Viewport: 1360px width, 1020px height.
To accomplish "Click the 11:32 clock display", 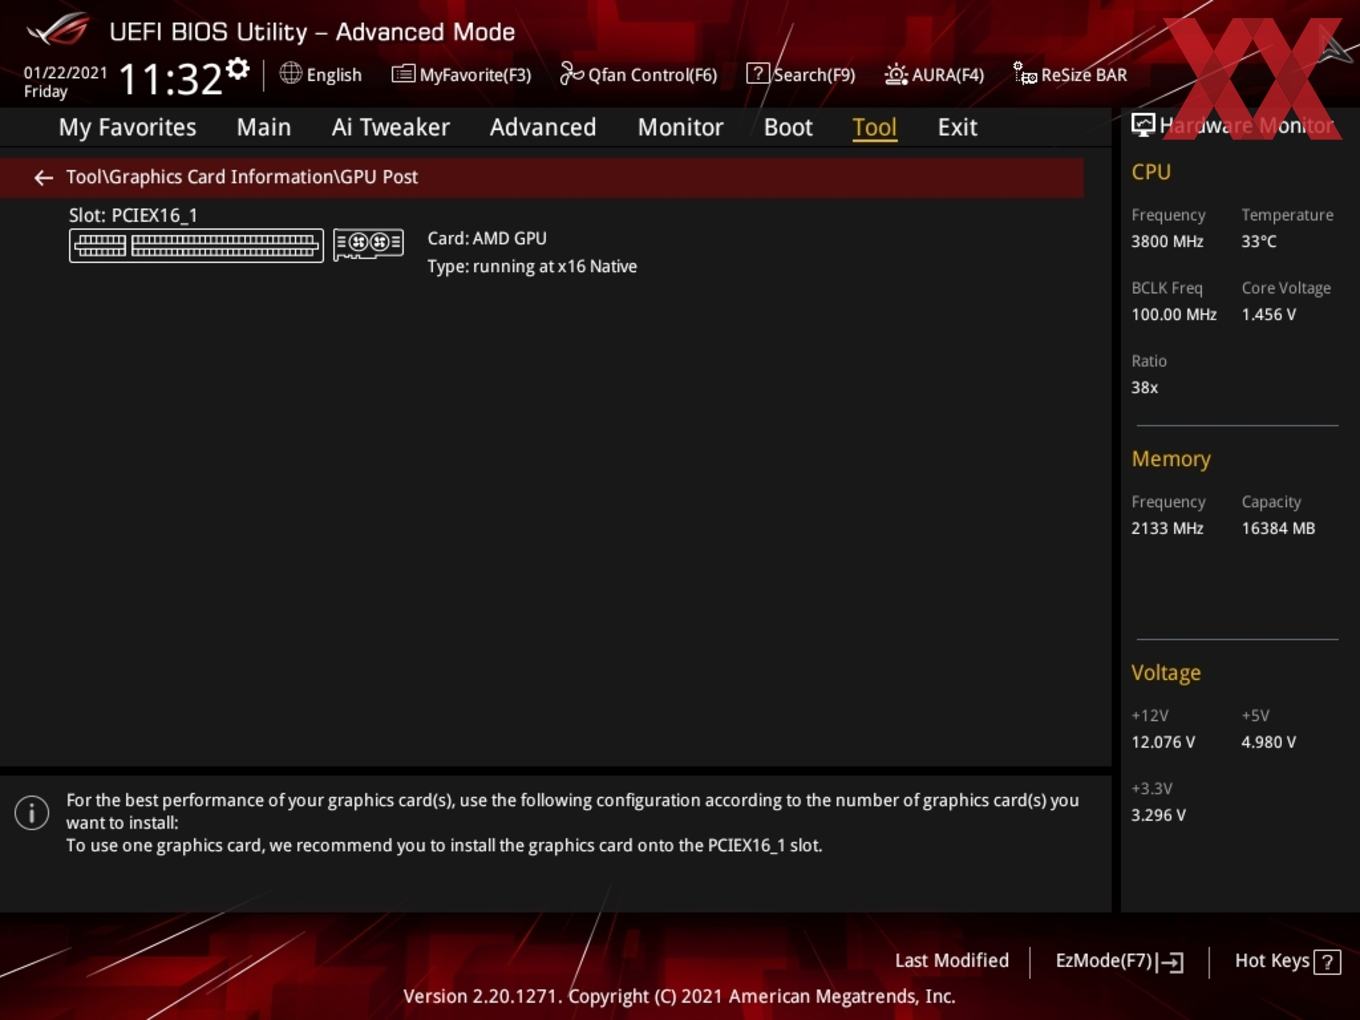I will [x=170, y=79].
